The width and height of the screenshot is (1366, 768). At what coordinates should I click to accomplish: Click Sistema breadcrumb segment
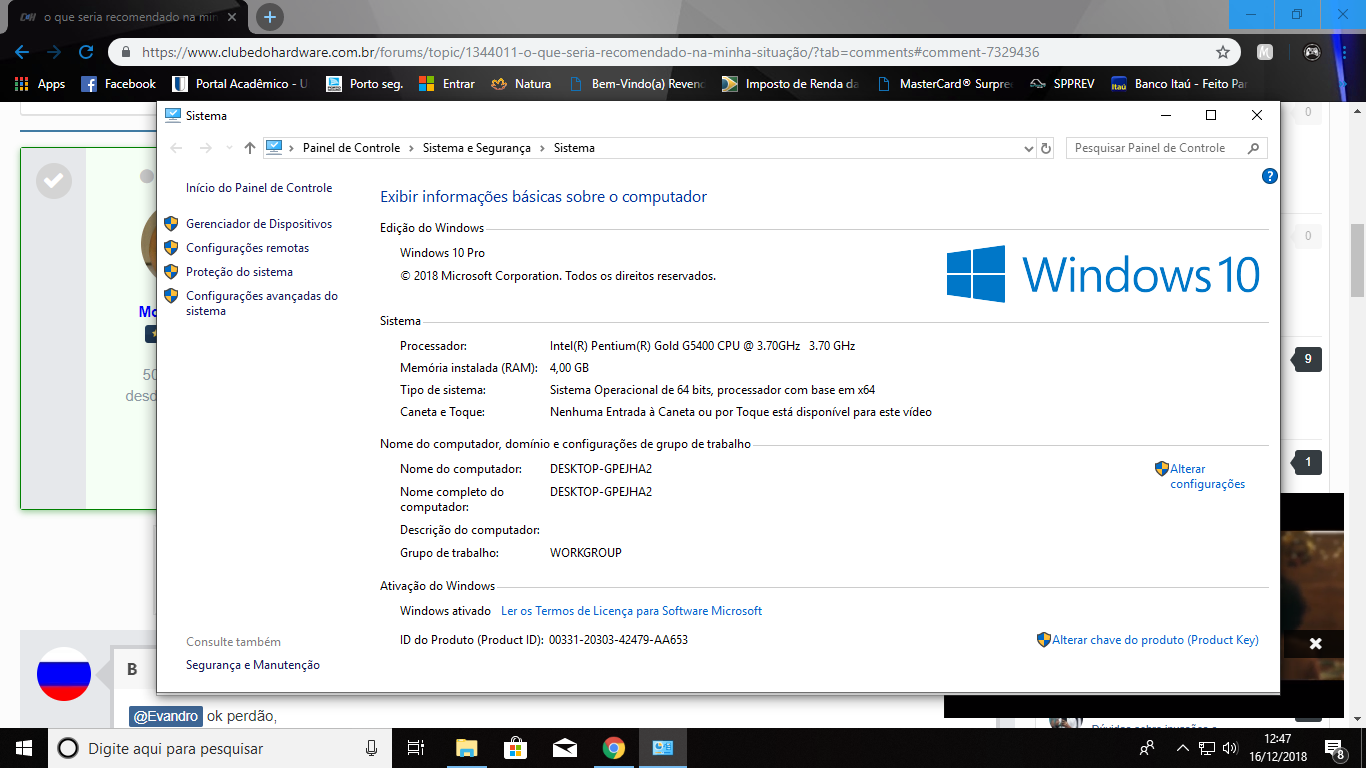tap(574, 148)
